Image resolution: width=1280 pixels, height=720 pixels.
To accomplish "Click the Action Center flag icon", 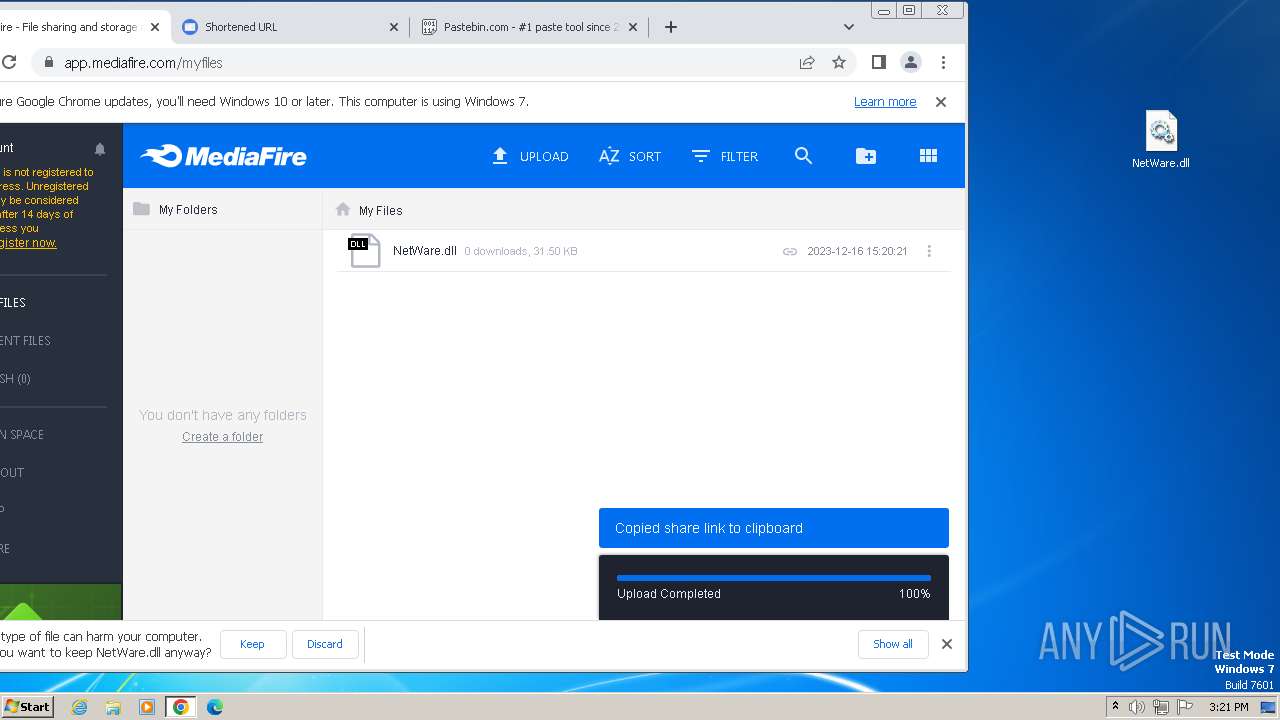I will pyautogui.click(x=1185, y=707).
